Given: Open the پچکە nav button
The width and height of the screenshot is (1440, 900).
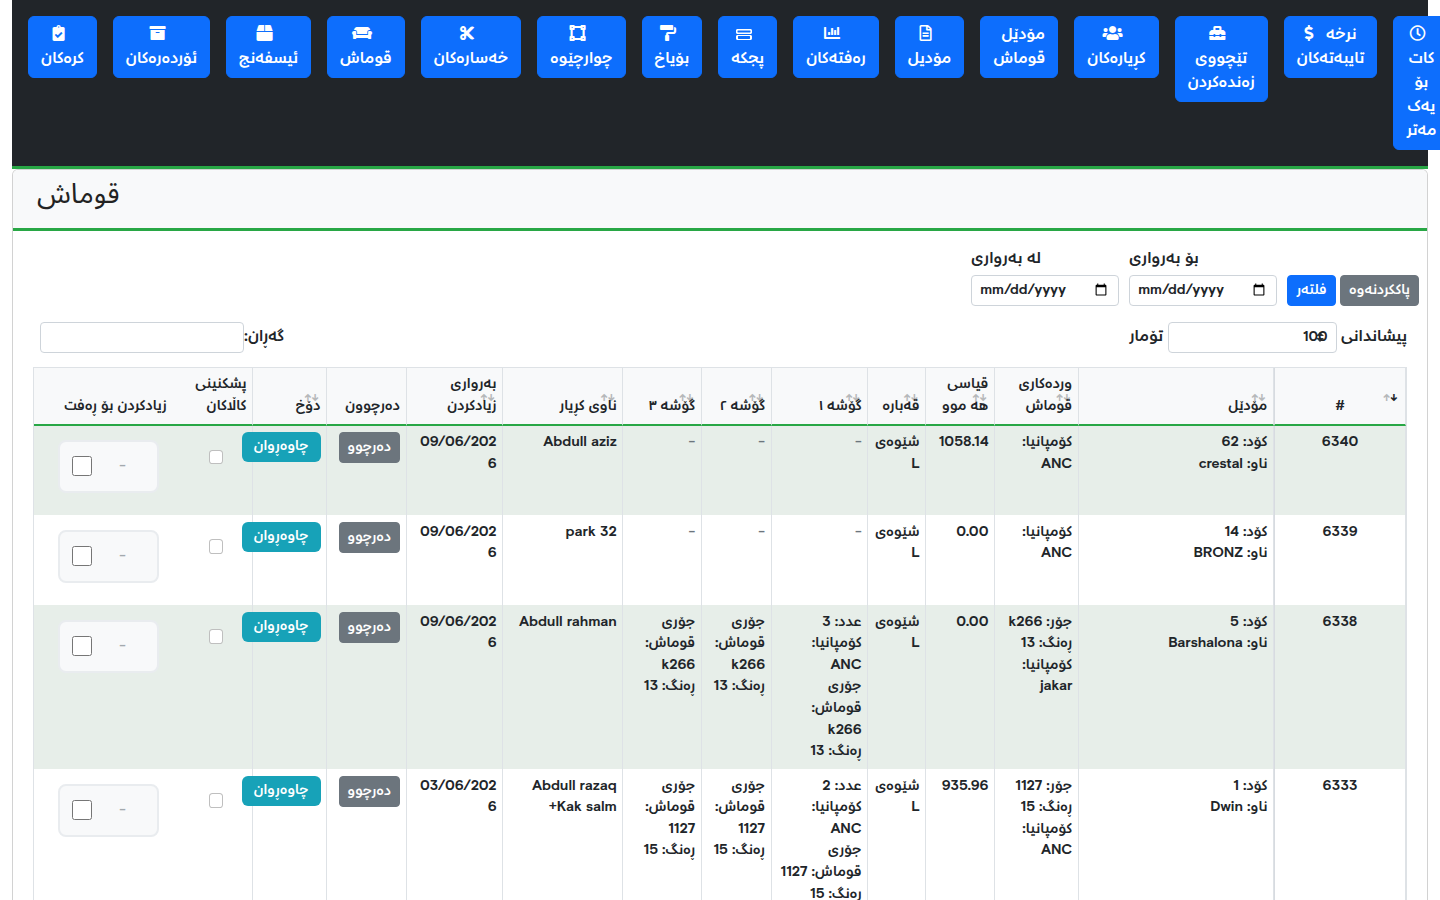Looking at the screenshot, I should point(748,47).
